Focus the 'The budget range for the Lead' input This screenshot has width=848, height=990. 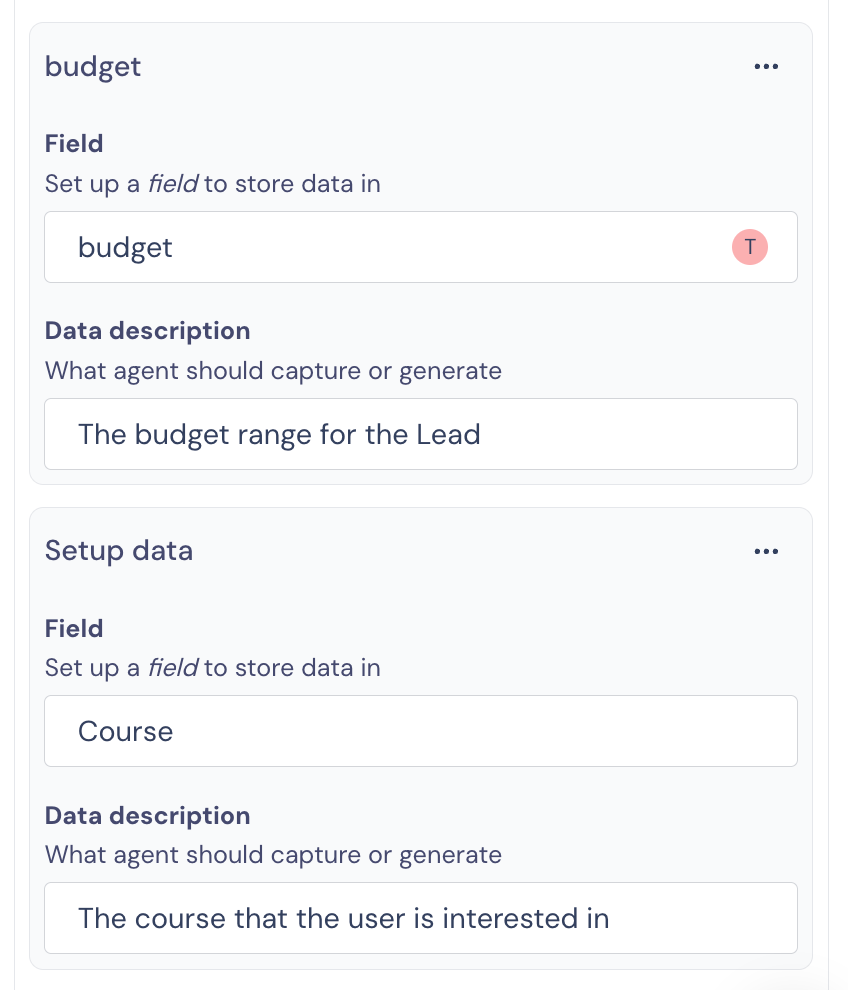pos(421,434)
